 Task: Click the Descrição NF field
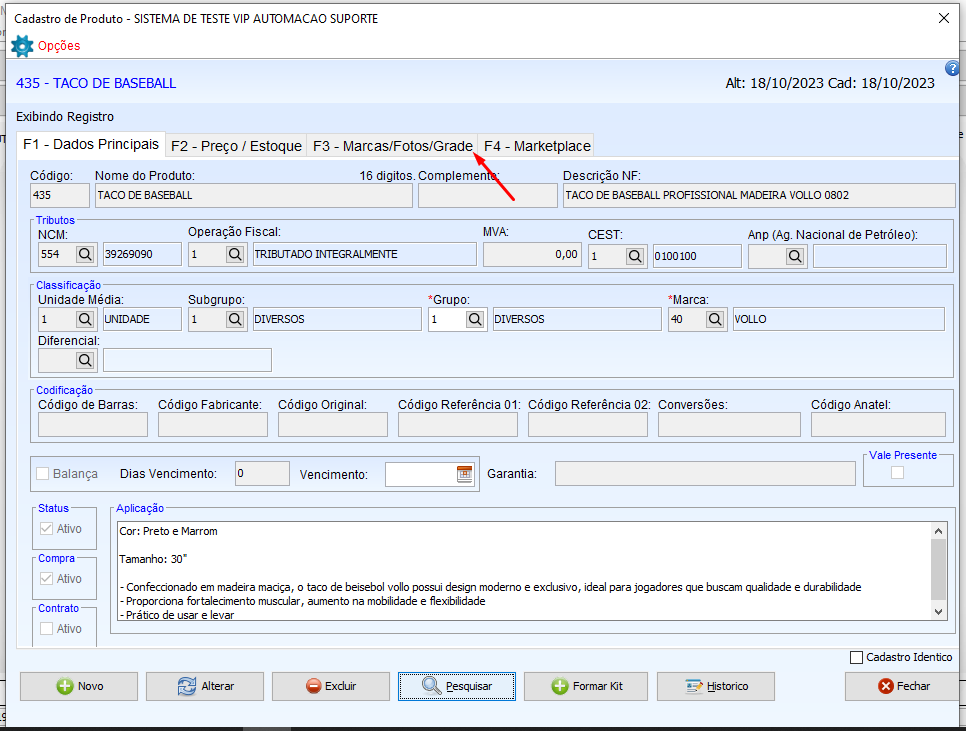point(759,195)
